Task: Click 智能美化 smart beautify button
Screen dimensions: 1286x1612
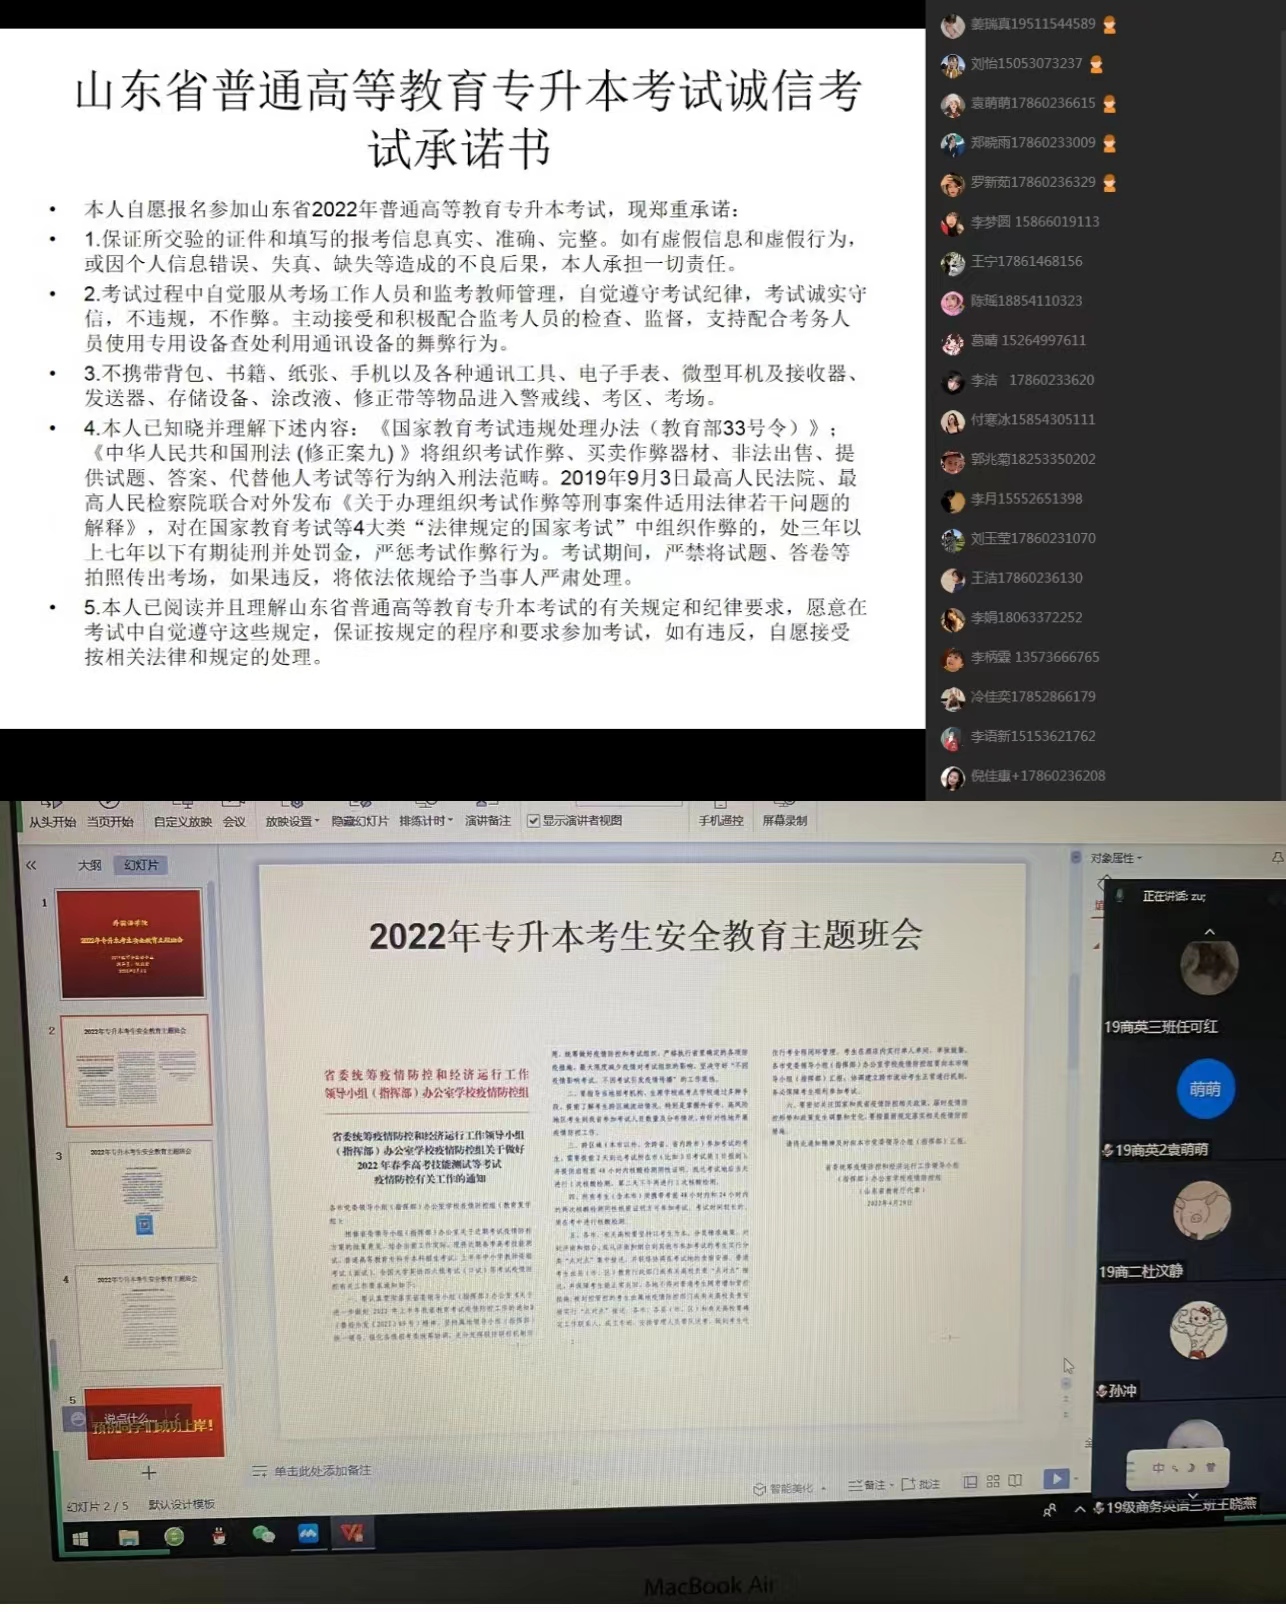Action: 789,1488
